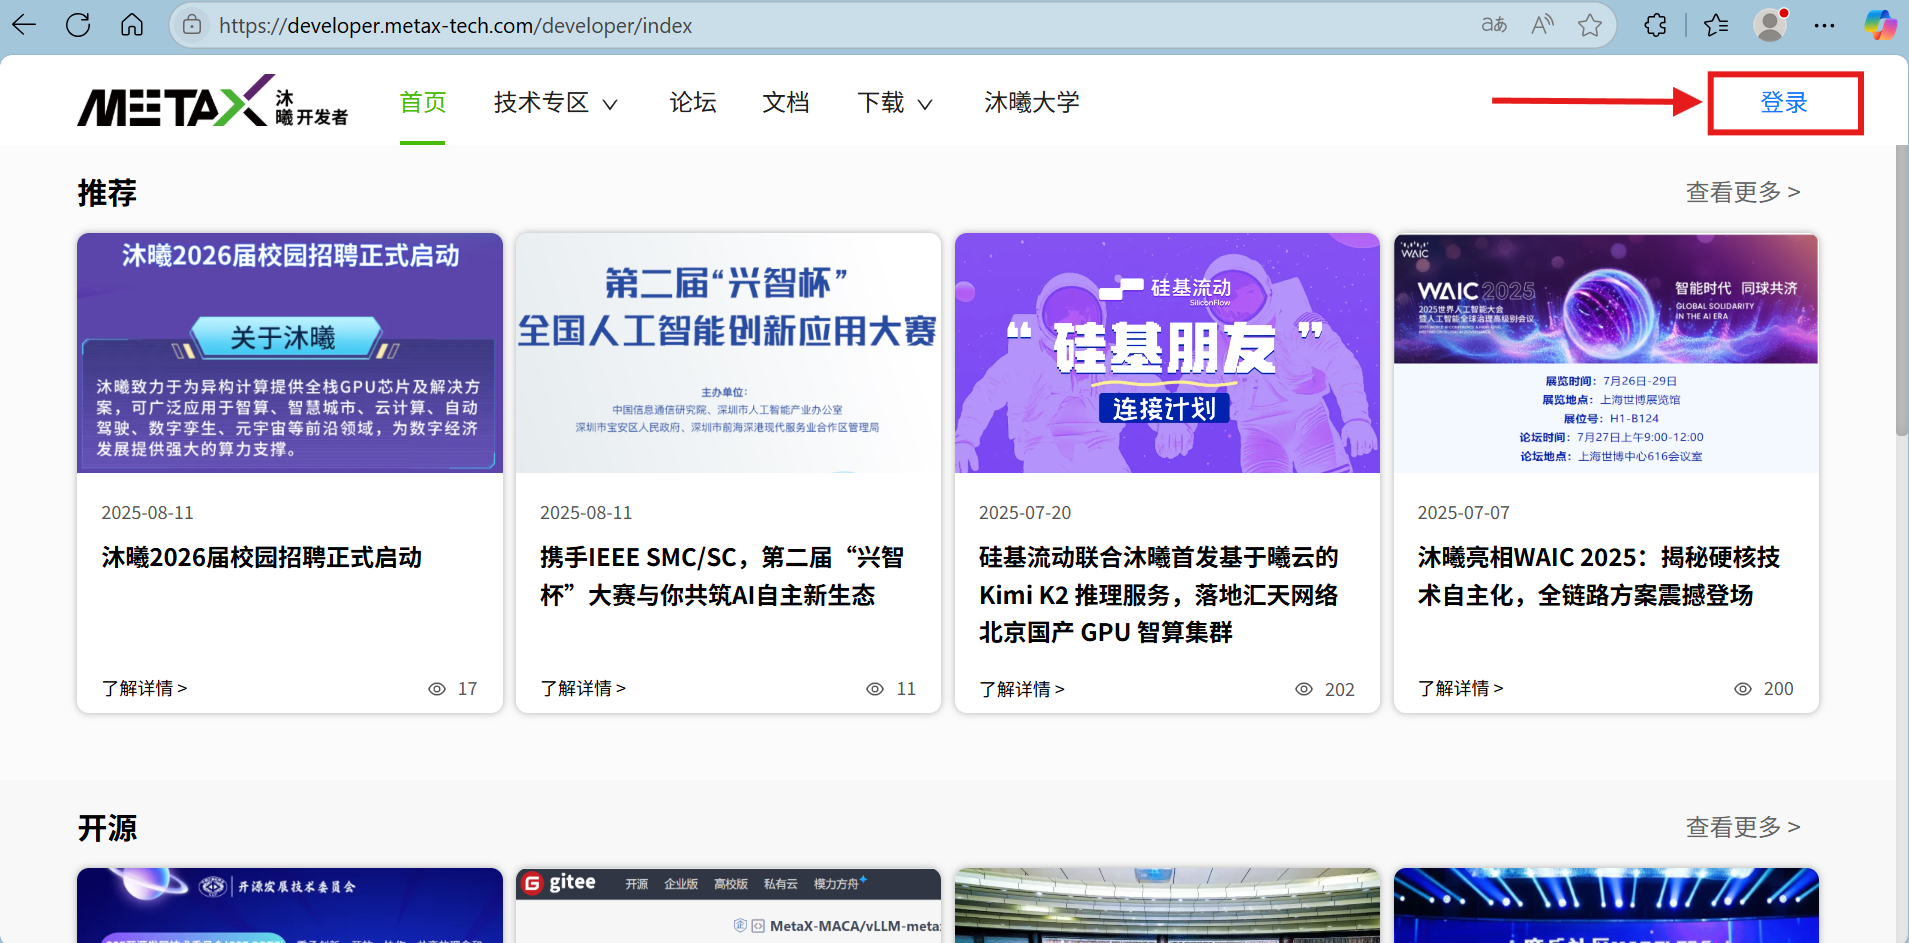
Task: Go to browser home page icon
Action: (x=132, y=25)
